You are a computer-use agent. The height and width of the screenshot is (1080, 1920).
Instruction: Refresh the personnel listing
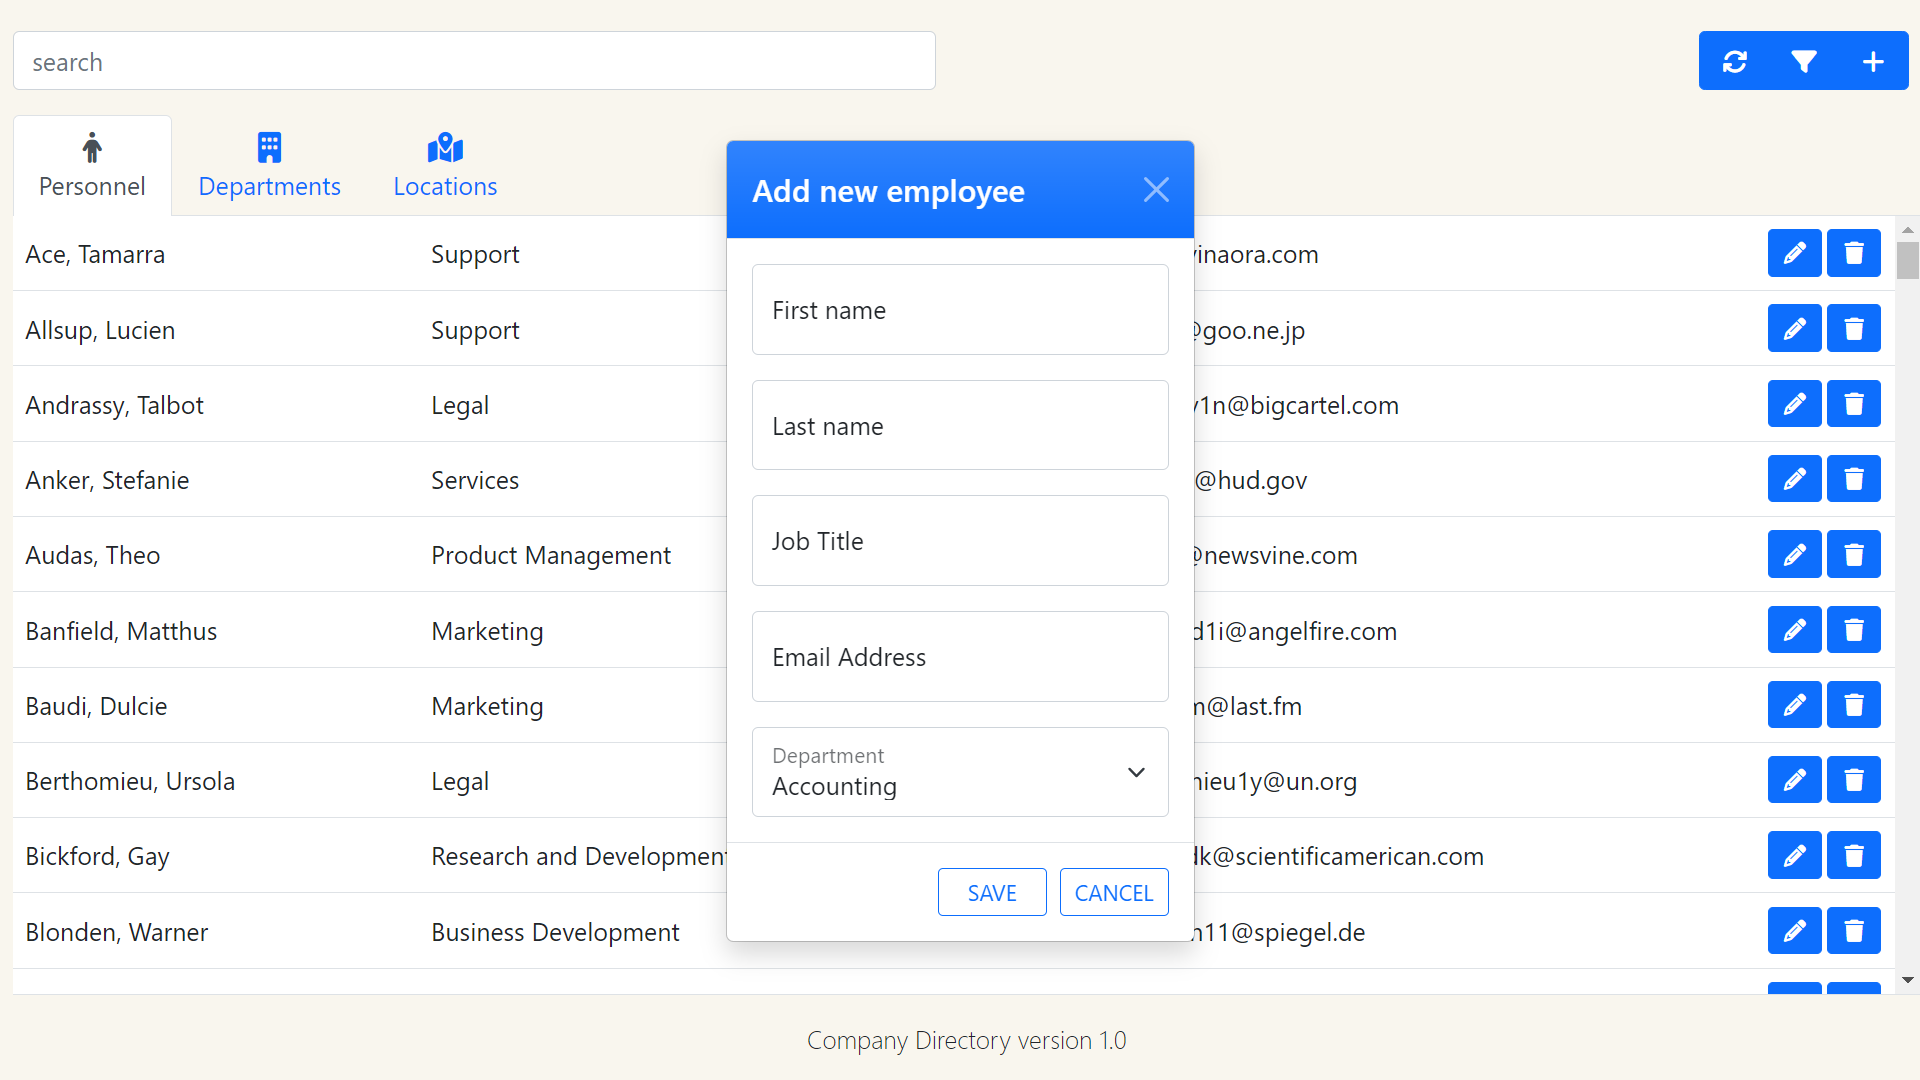1735,61
